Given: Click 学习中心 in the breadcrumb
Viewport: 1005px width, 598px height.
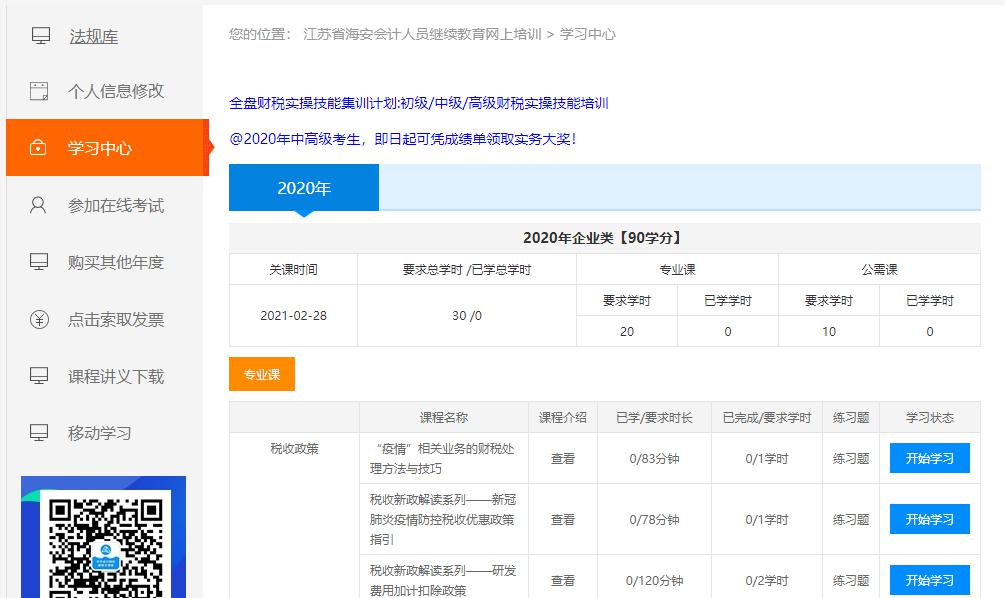Looking at the screenshot, I should [x=588, y=33].
